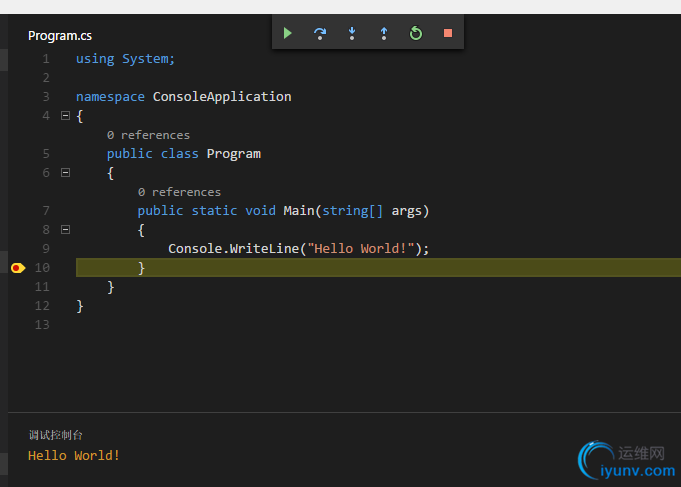This screenshot has width=681, height=487.
Task: Click Hello World! output in debug console
Action: (x=74, y=456)
